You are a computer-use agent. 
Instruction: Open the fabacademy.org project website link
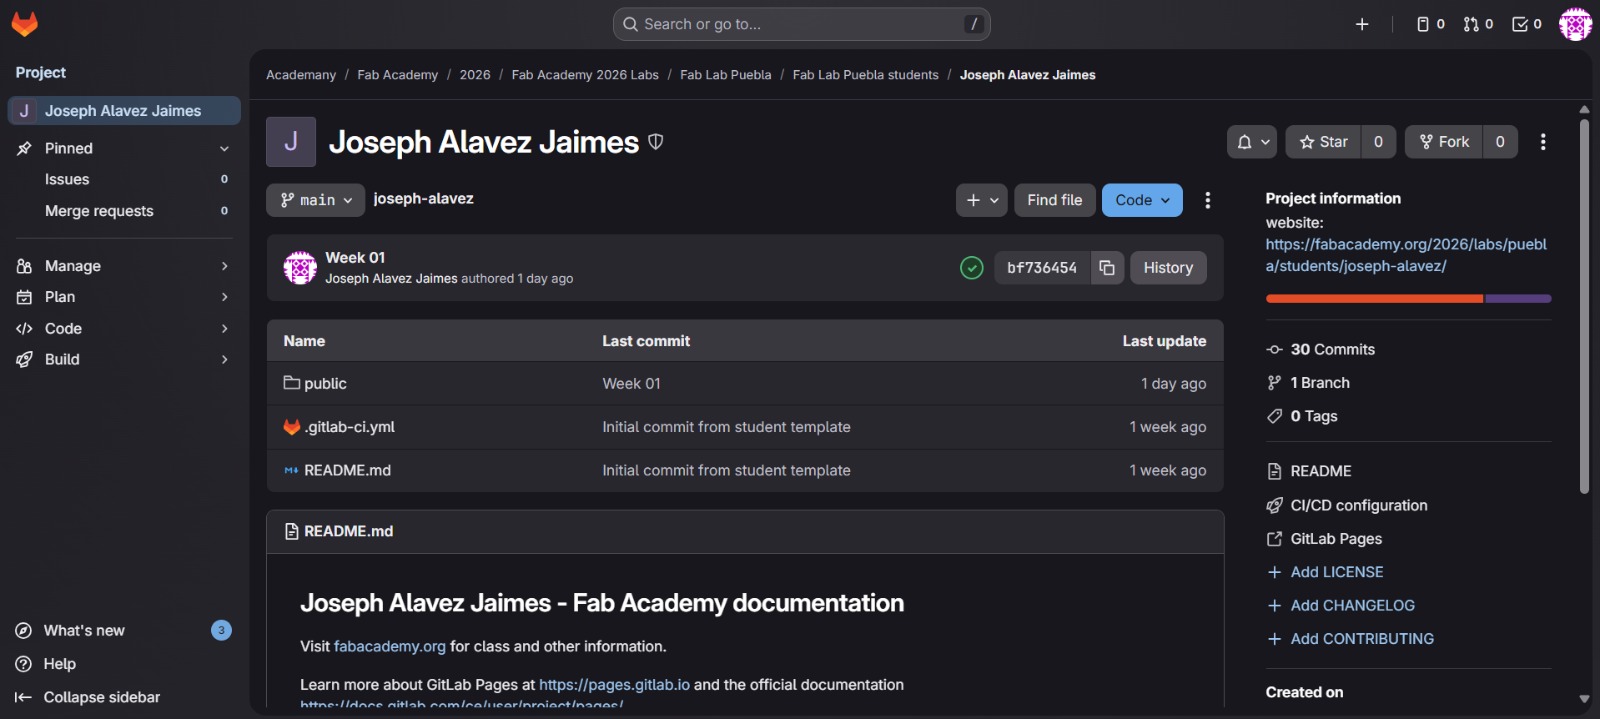(1405, 255)
